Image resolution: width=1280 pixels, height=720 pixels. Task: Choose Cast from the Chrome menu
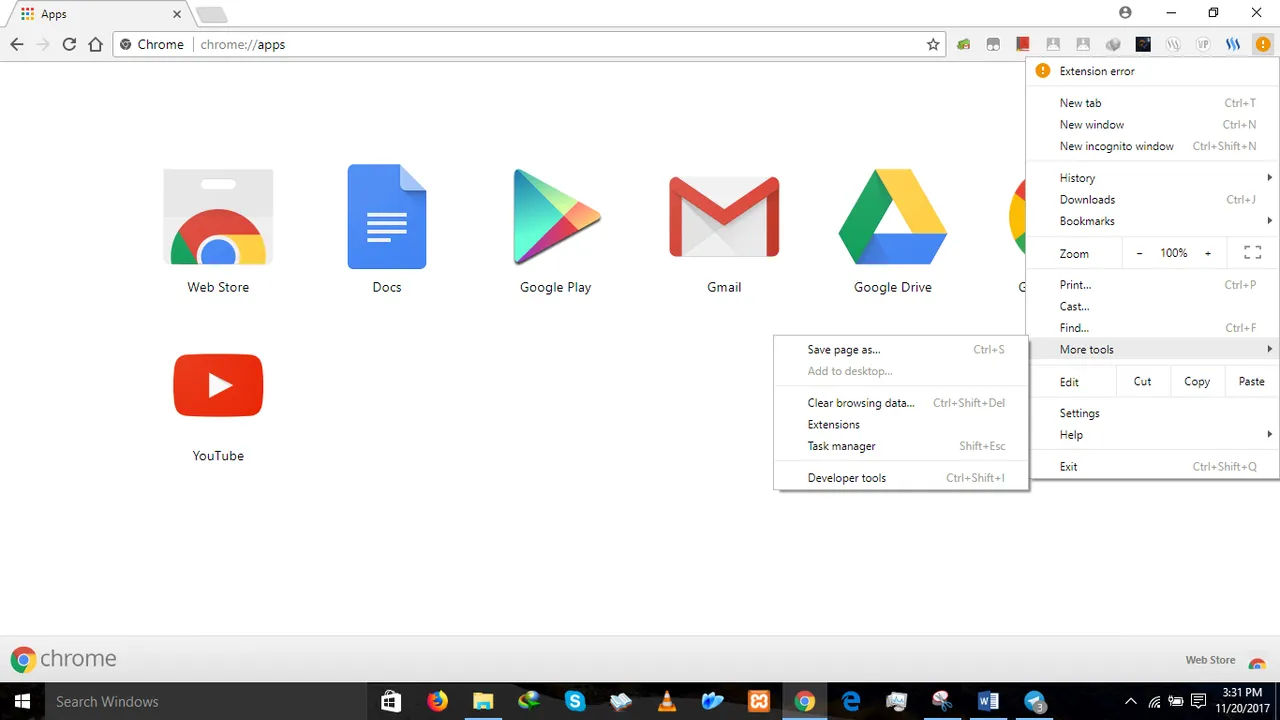pyautogui.click(x=1153, y=307)
